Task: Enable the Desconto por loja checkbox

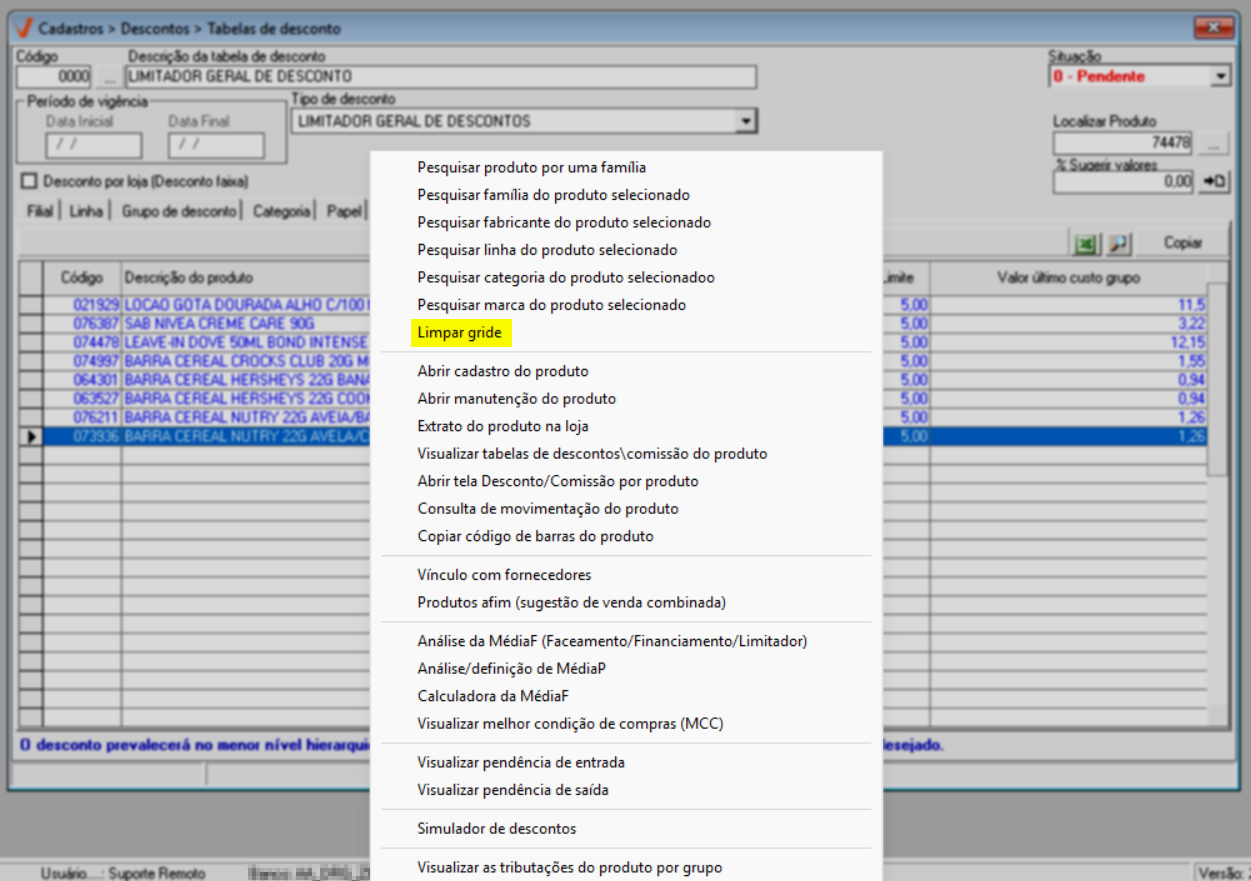Action: click(28, 181)
